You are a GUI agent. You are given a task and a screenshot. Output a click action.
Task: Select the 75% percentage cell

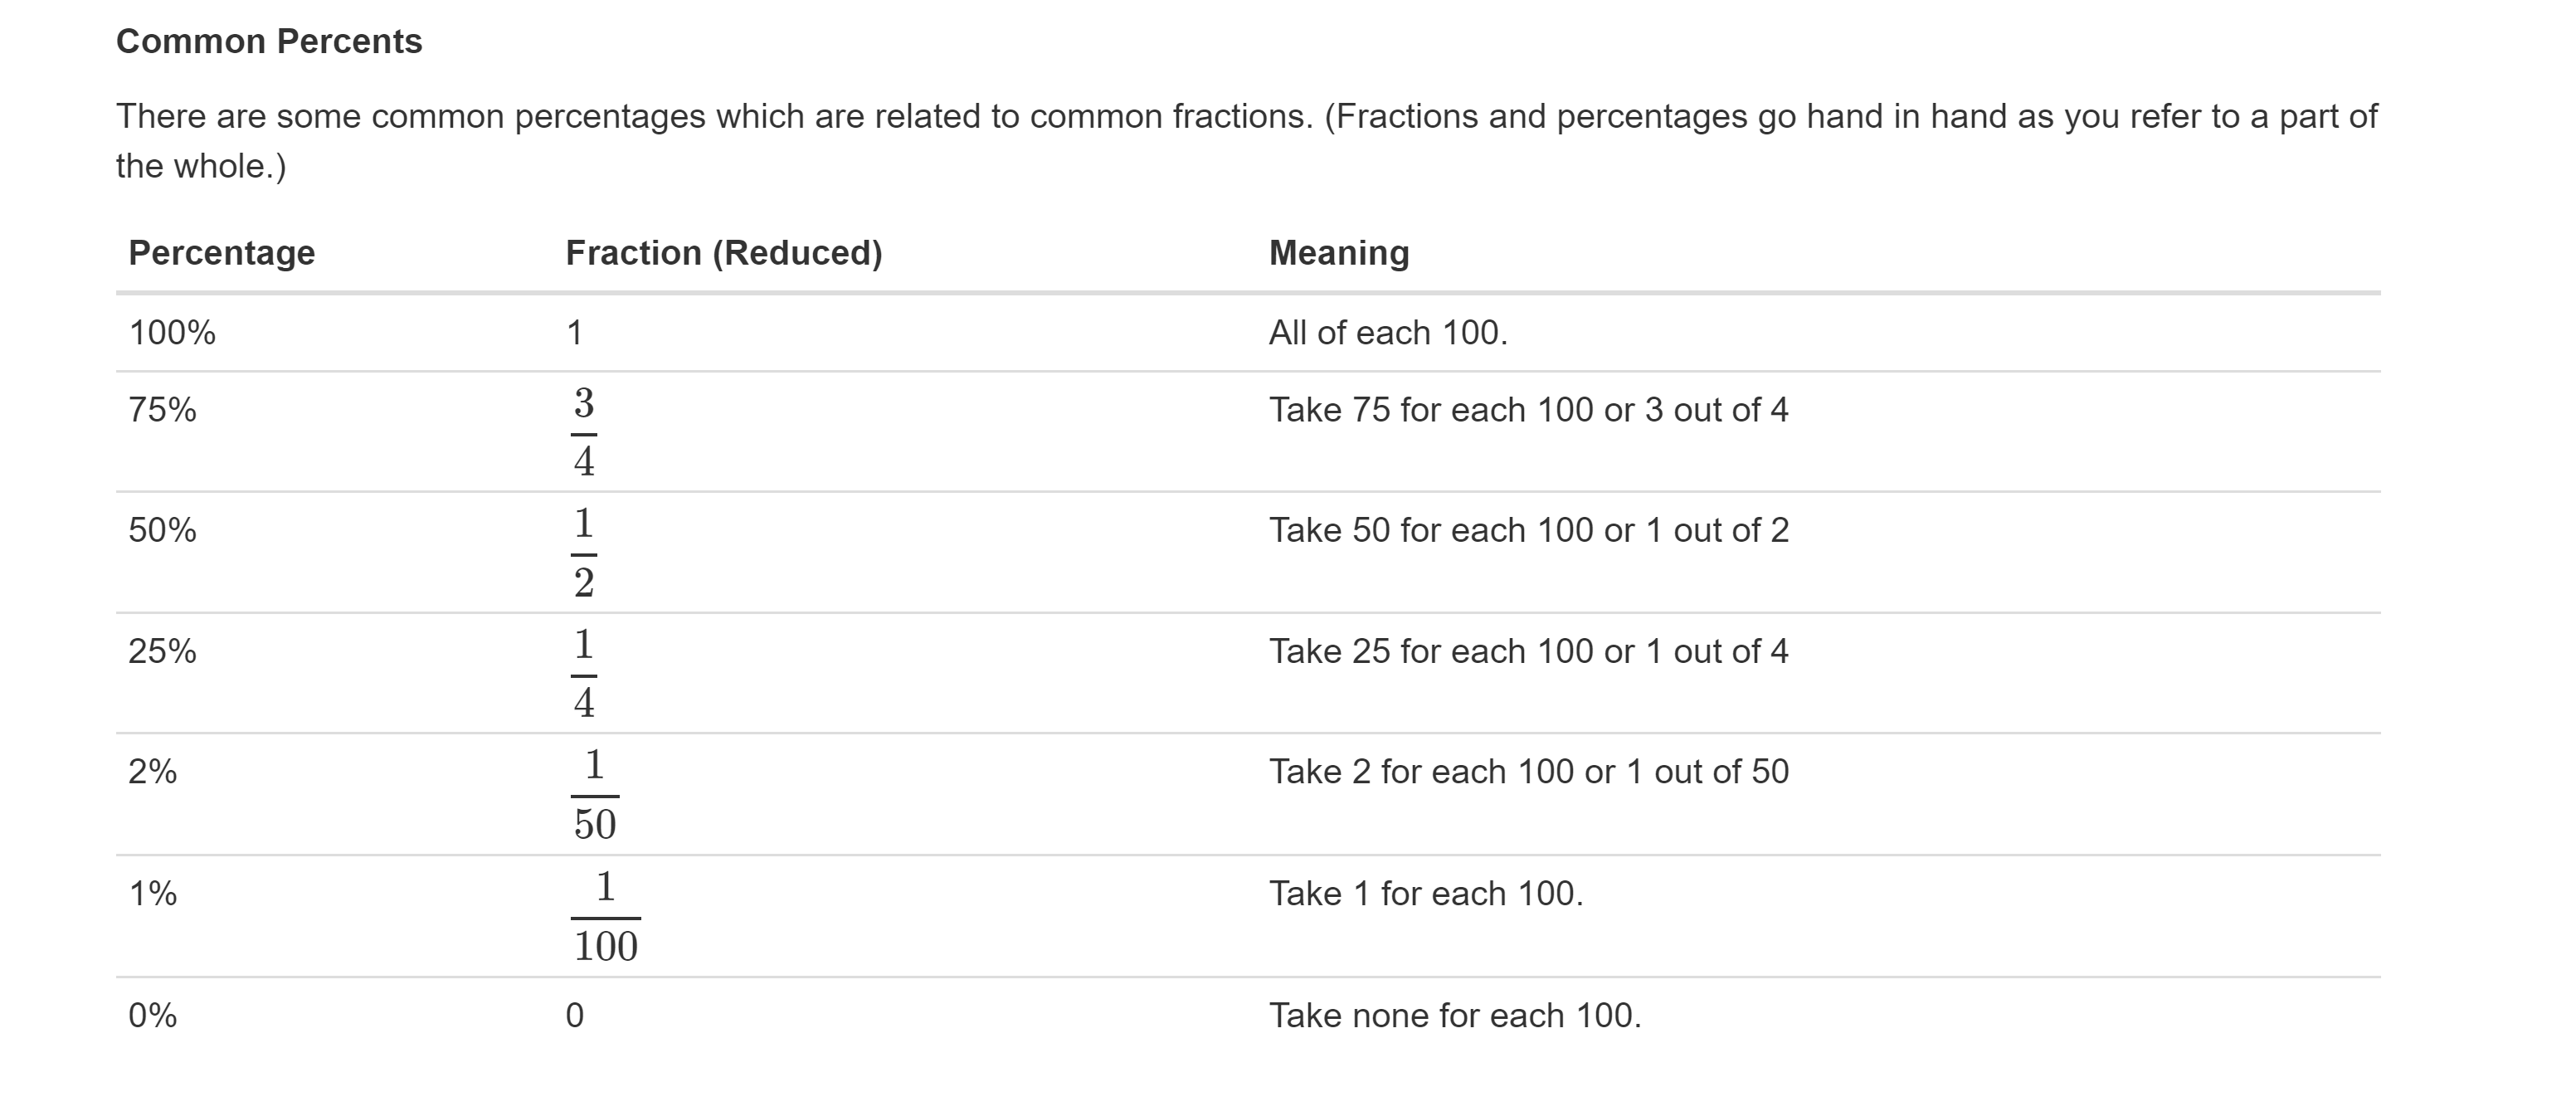tap(162, 410)
